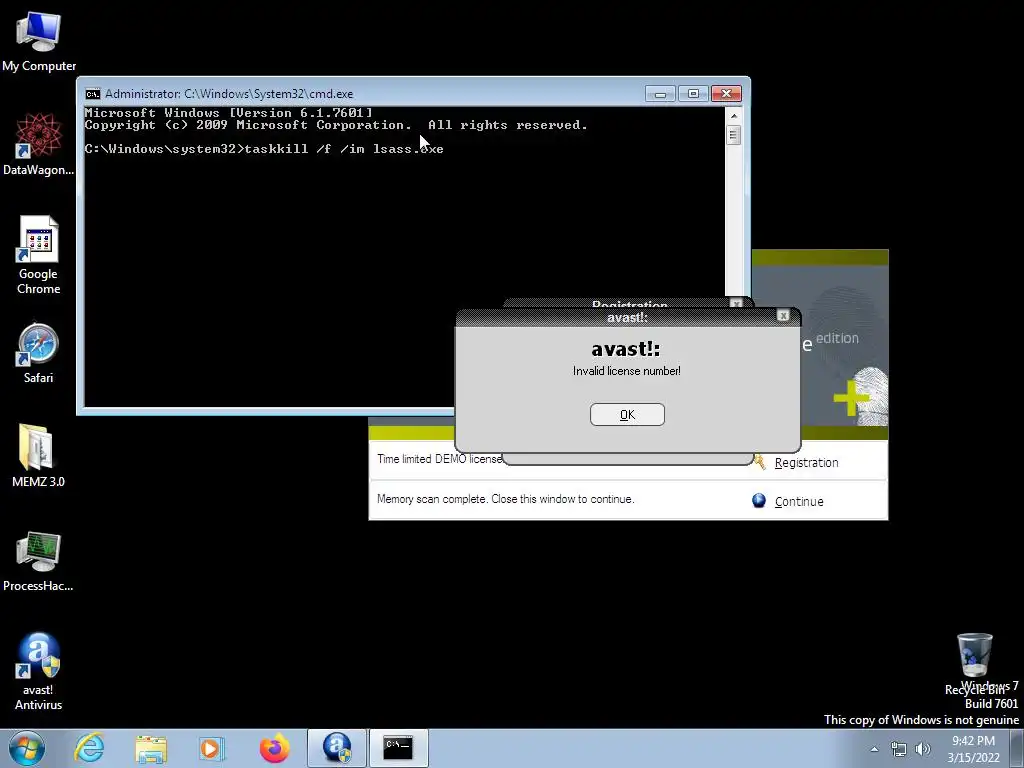Click the 'Memory scan complete' status text
This screenshot has height=768, width=1024.
(x=505, y=499)
